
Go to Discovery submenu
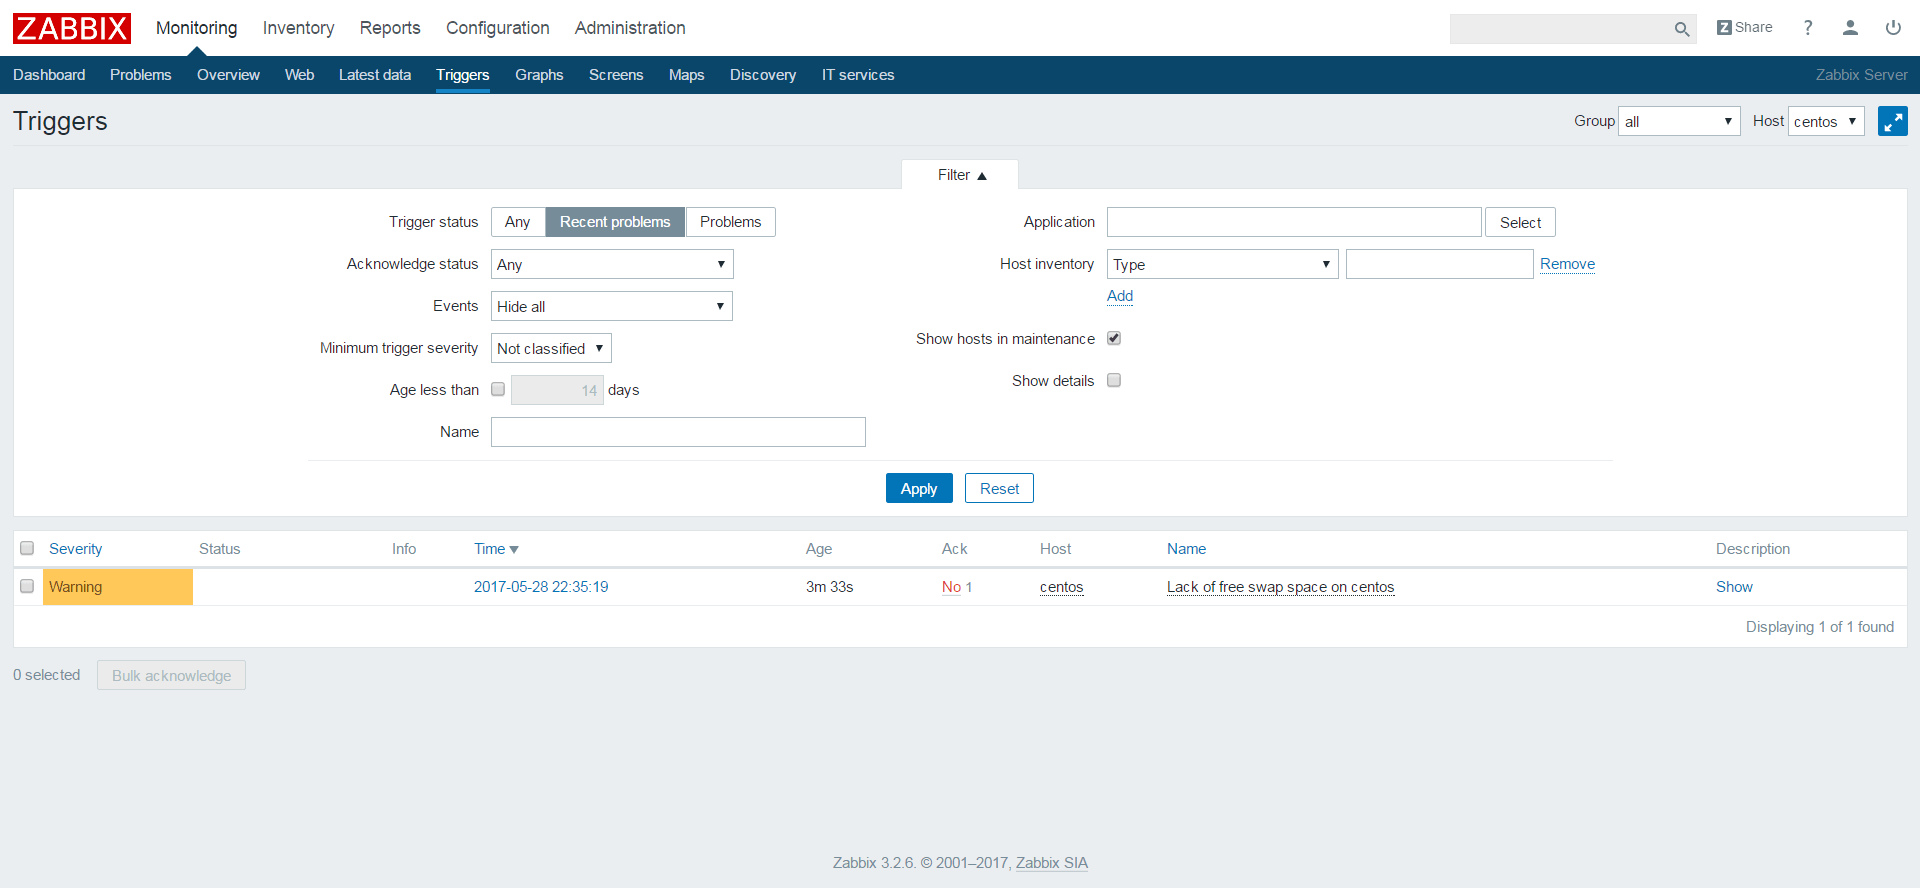pyautogui.click(x=763, y=75)
